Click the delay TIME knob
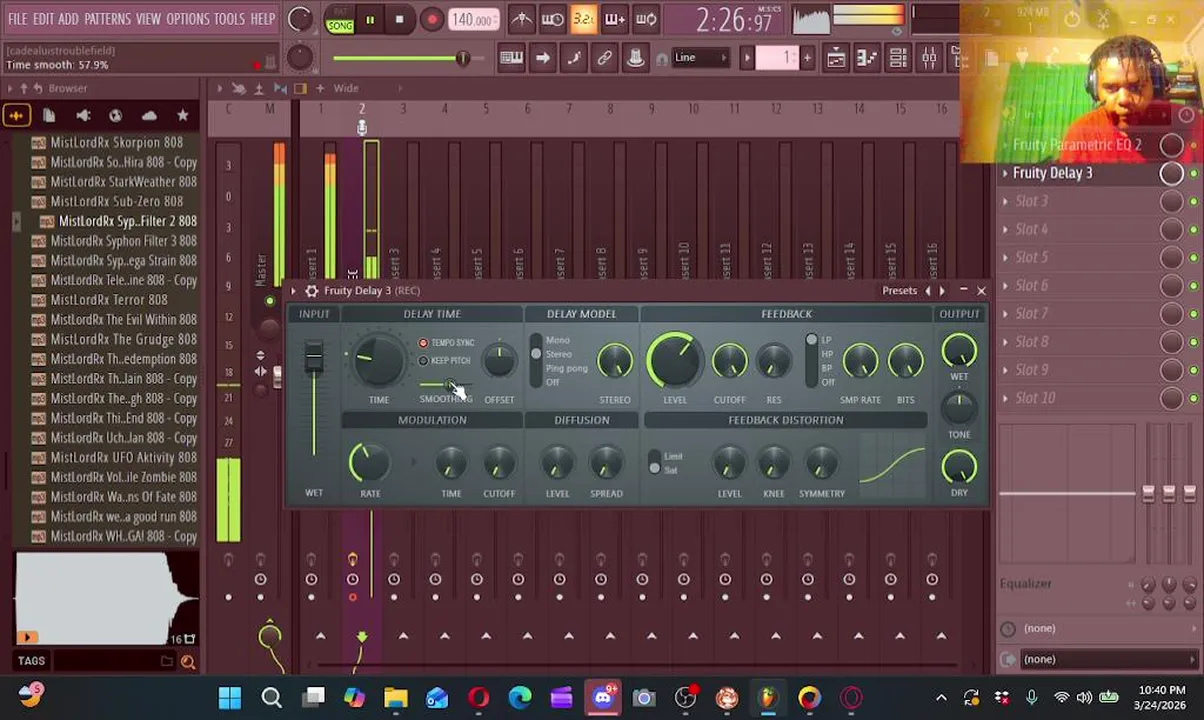Image resolution: width=1204 pixels, height=720 pixels. point(378,362)
